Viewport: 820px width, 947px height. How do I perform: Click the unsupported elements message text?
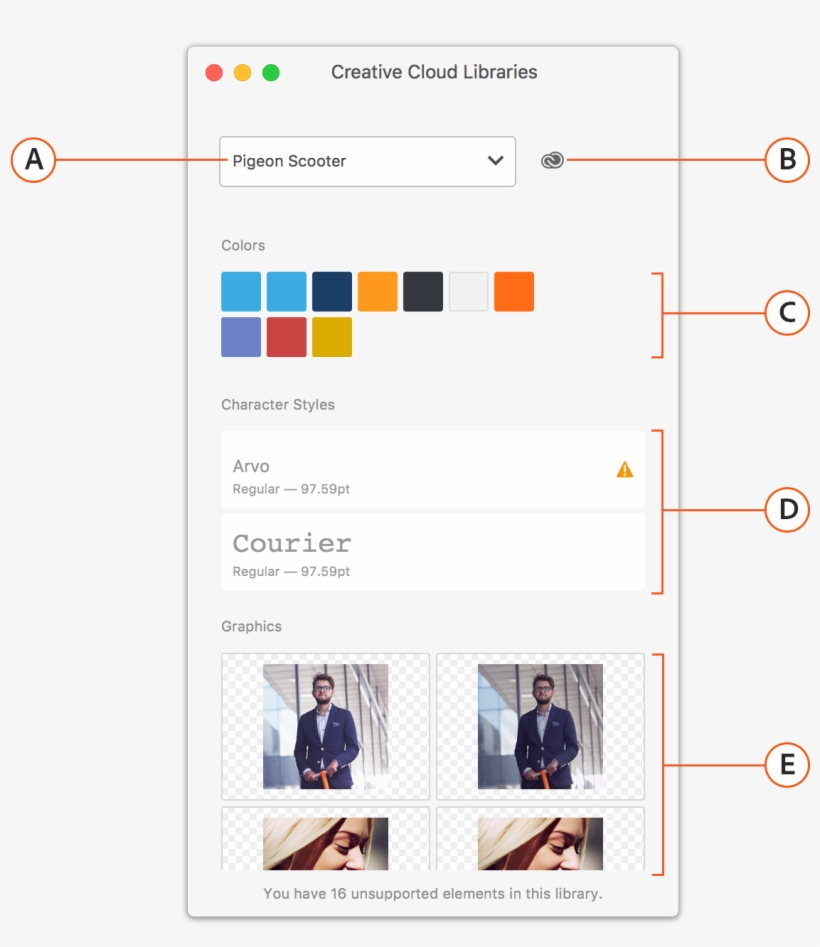(x=433, y=895)
